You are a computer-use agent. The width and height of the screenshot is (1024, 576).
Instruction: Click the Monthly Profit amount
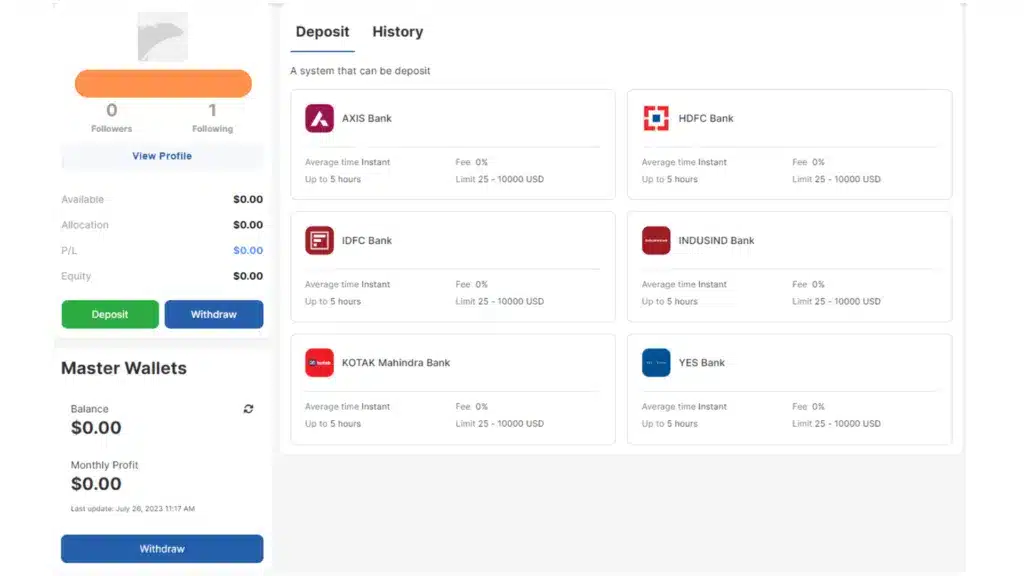tap(96, 484)
